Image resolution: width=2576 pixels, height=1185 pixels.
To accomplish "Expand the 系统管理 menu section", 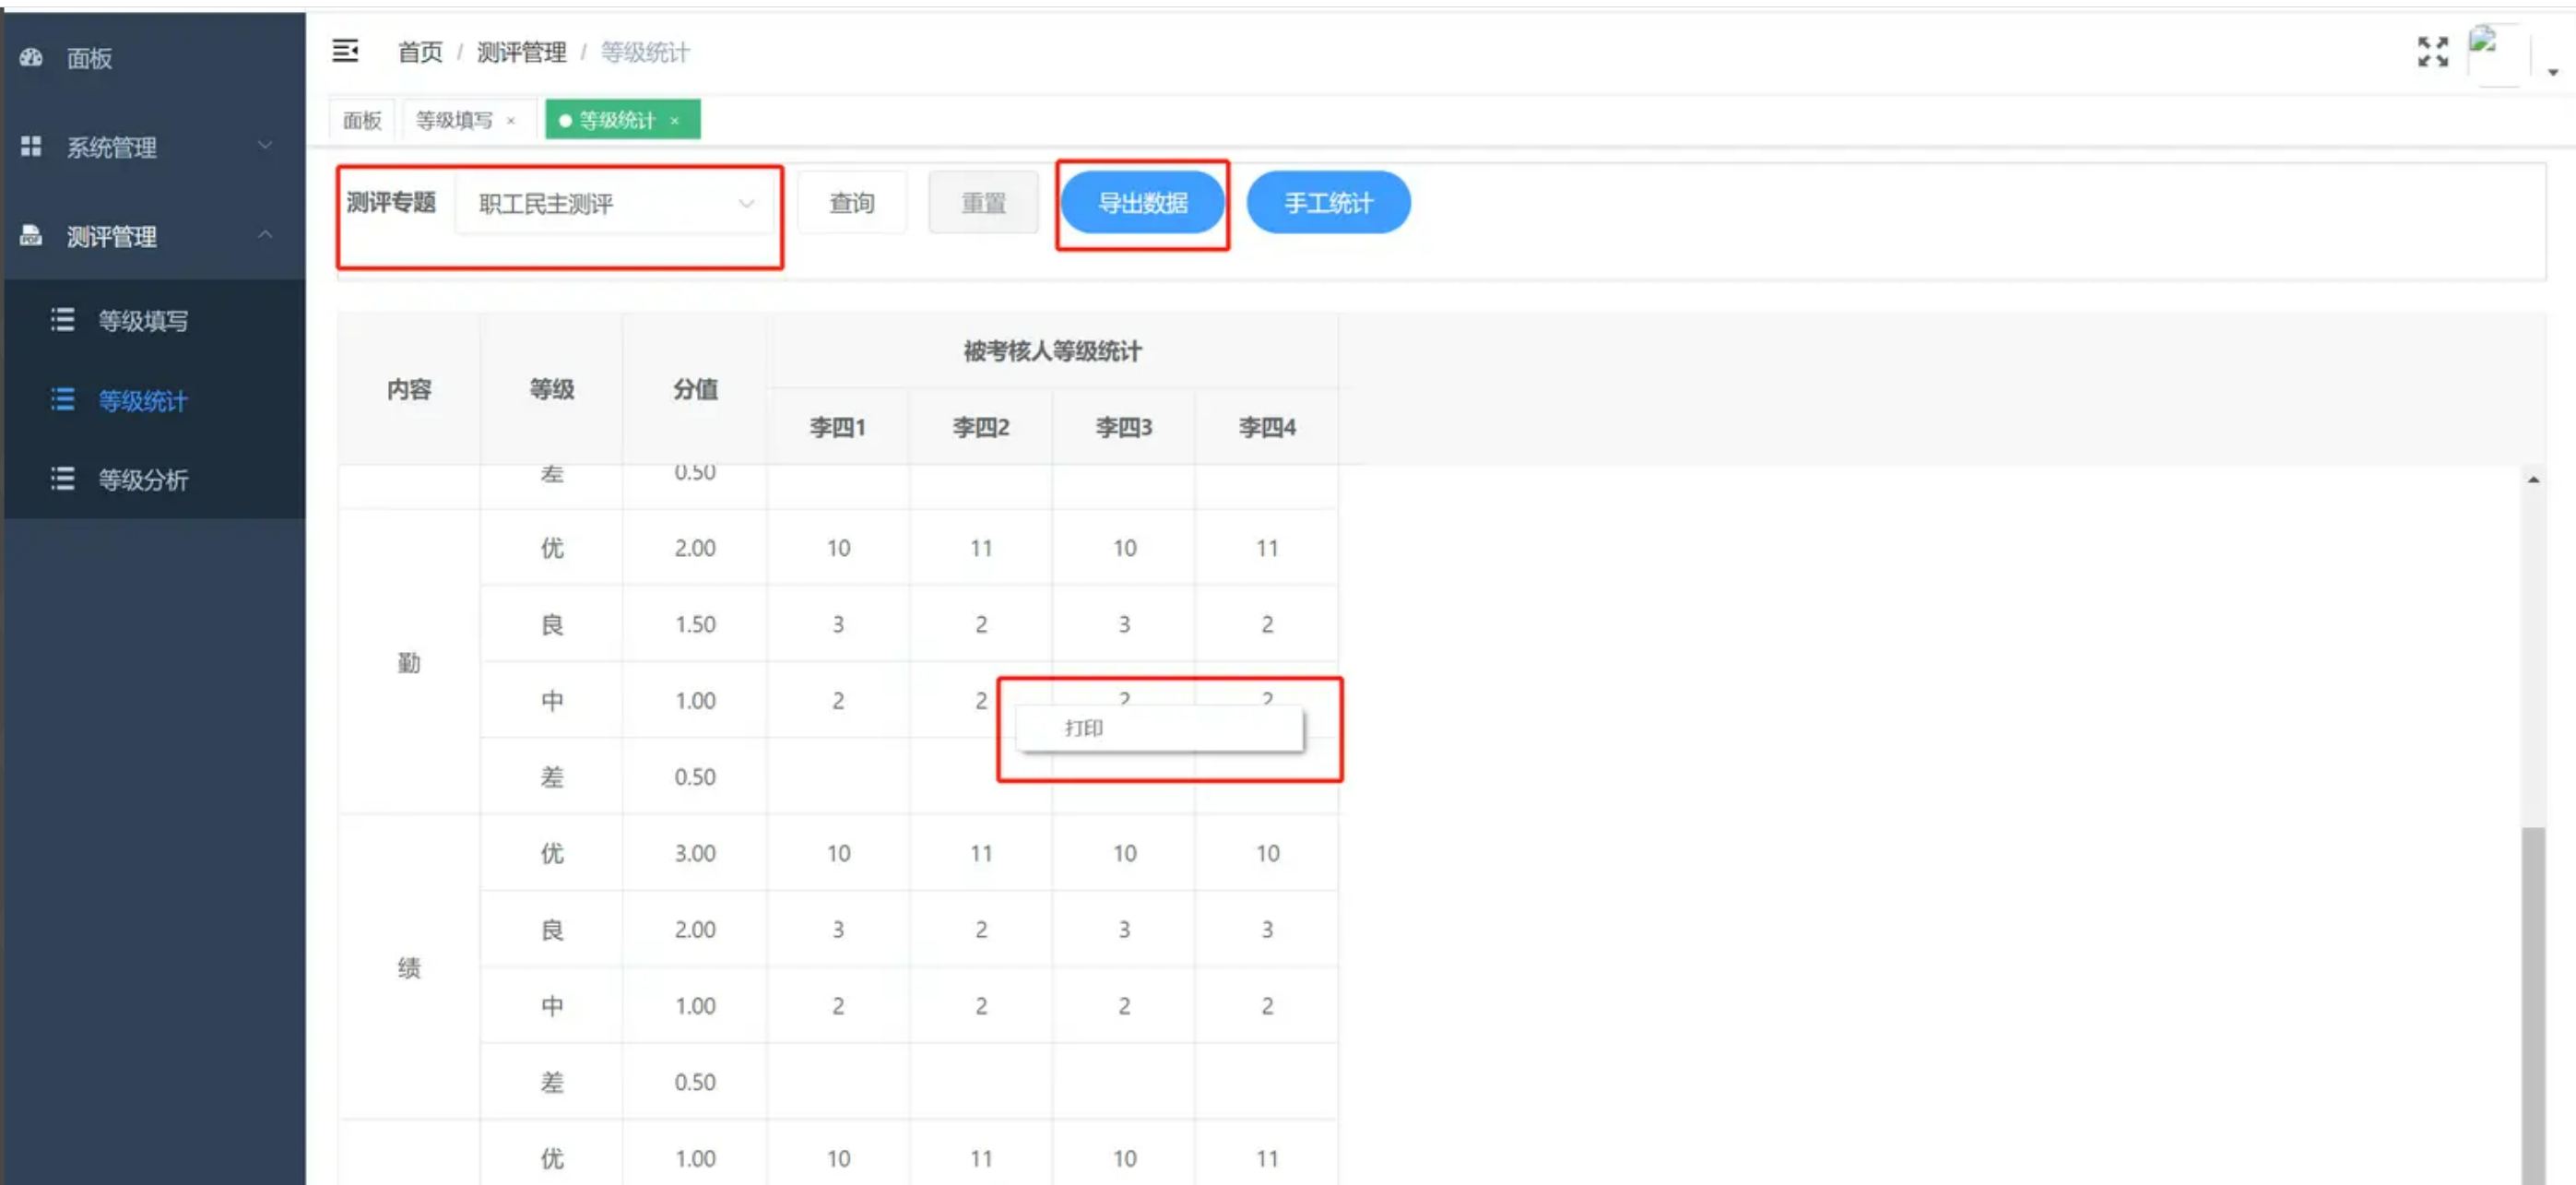I will click(x=265, y=147).
